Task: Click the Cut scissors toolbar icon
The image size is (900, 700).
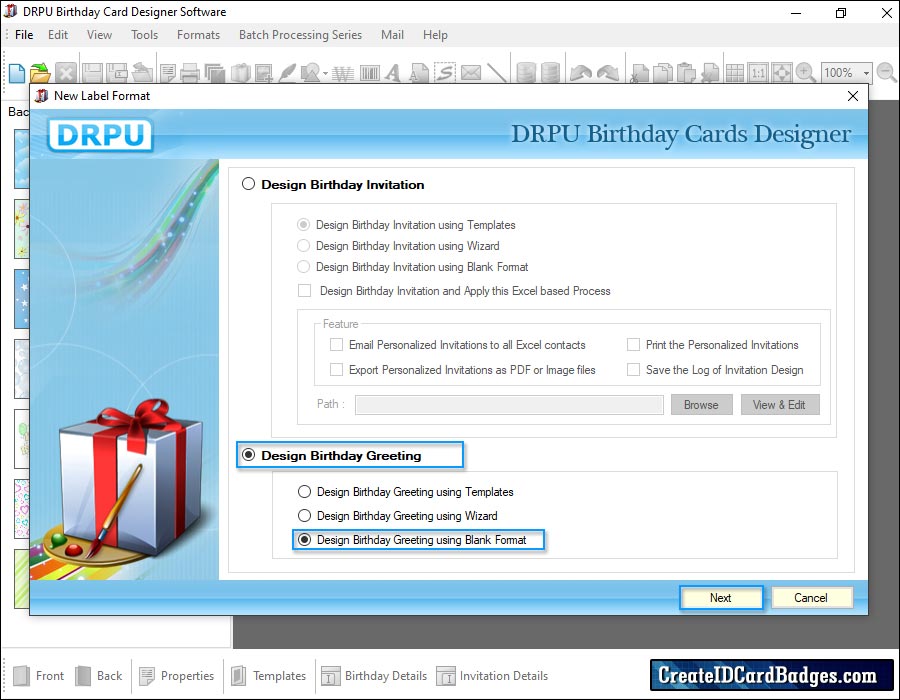Action: coord(640,73)
